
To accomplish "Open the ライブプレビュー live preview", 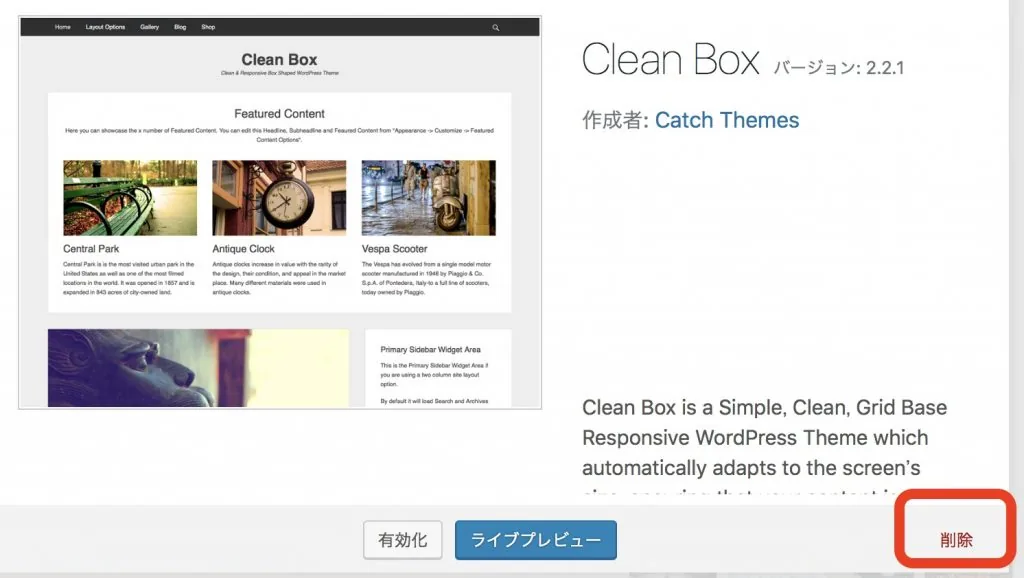I will click(536, 539).
